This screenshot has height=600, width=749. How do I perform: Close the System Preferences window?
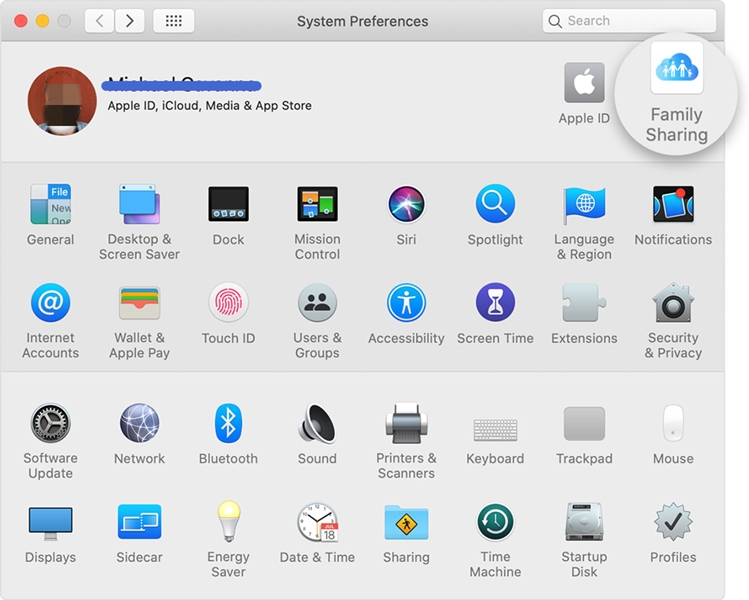(x=21, y=21)
